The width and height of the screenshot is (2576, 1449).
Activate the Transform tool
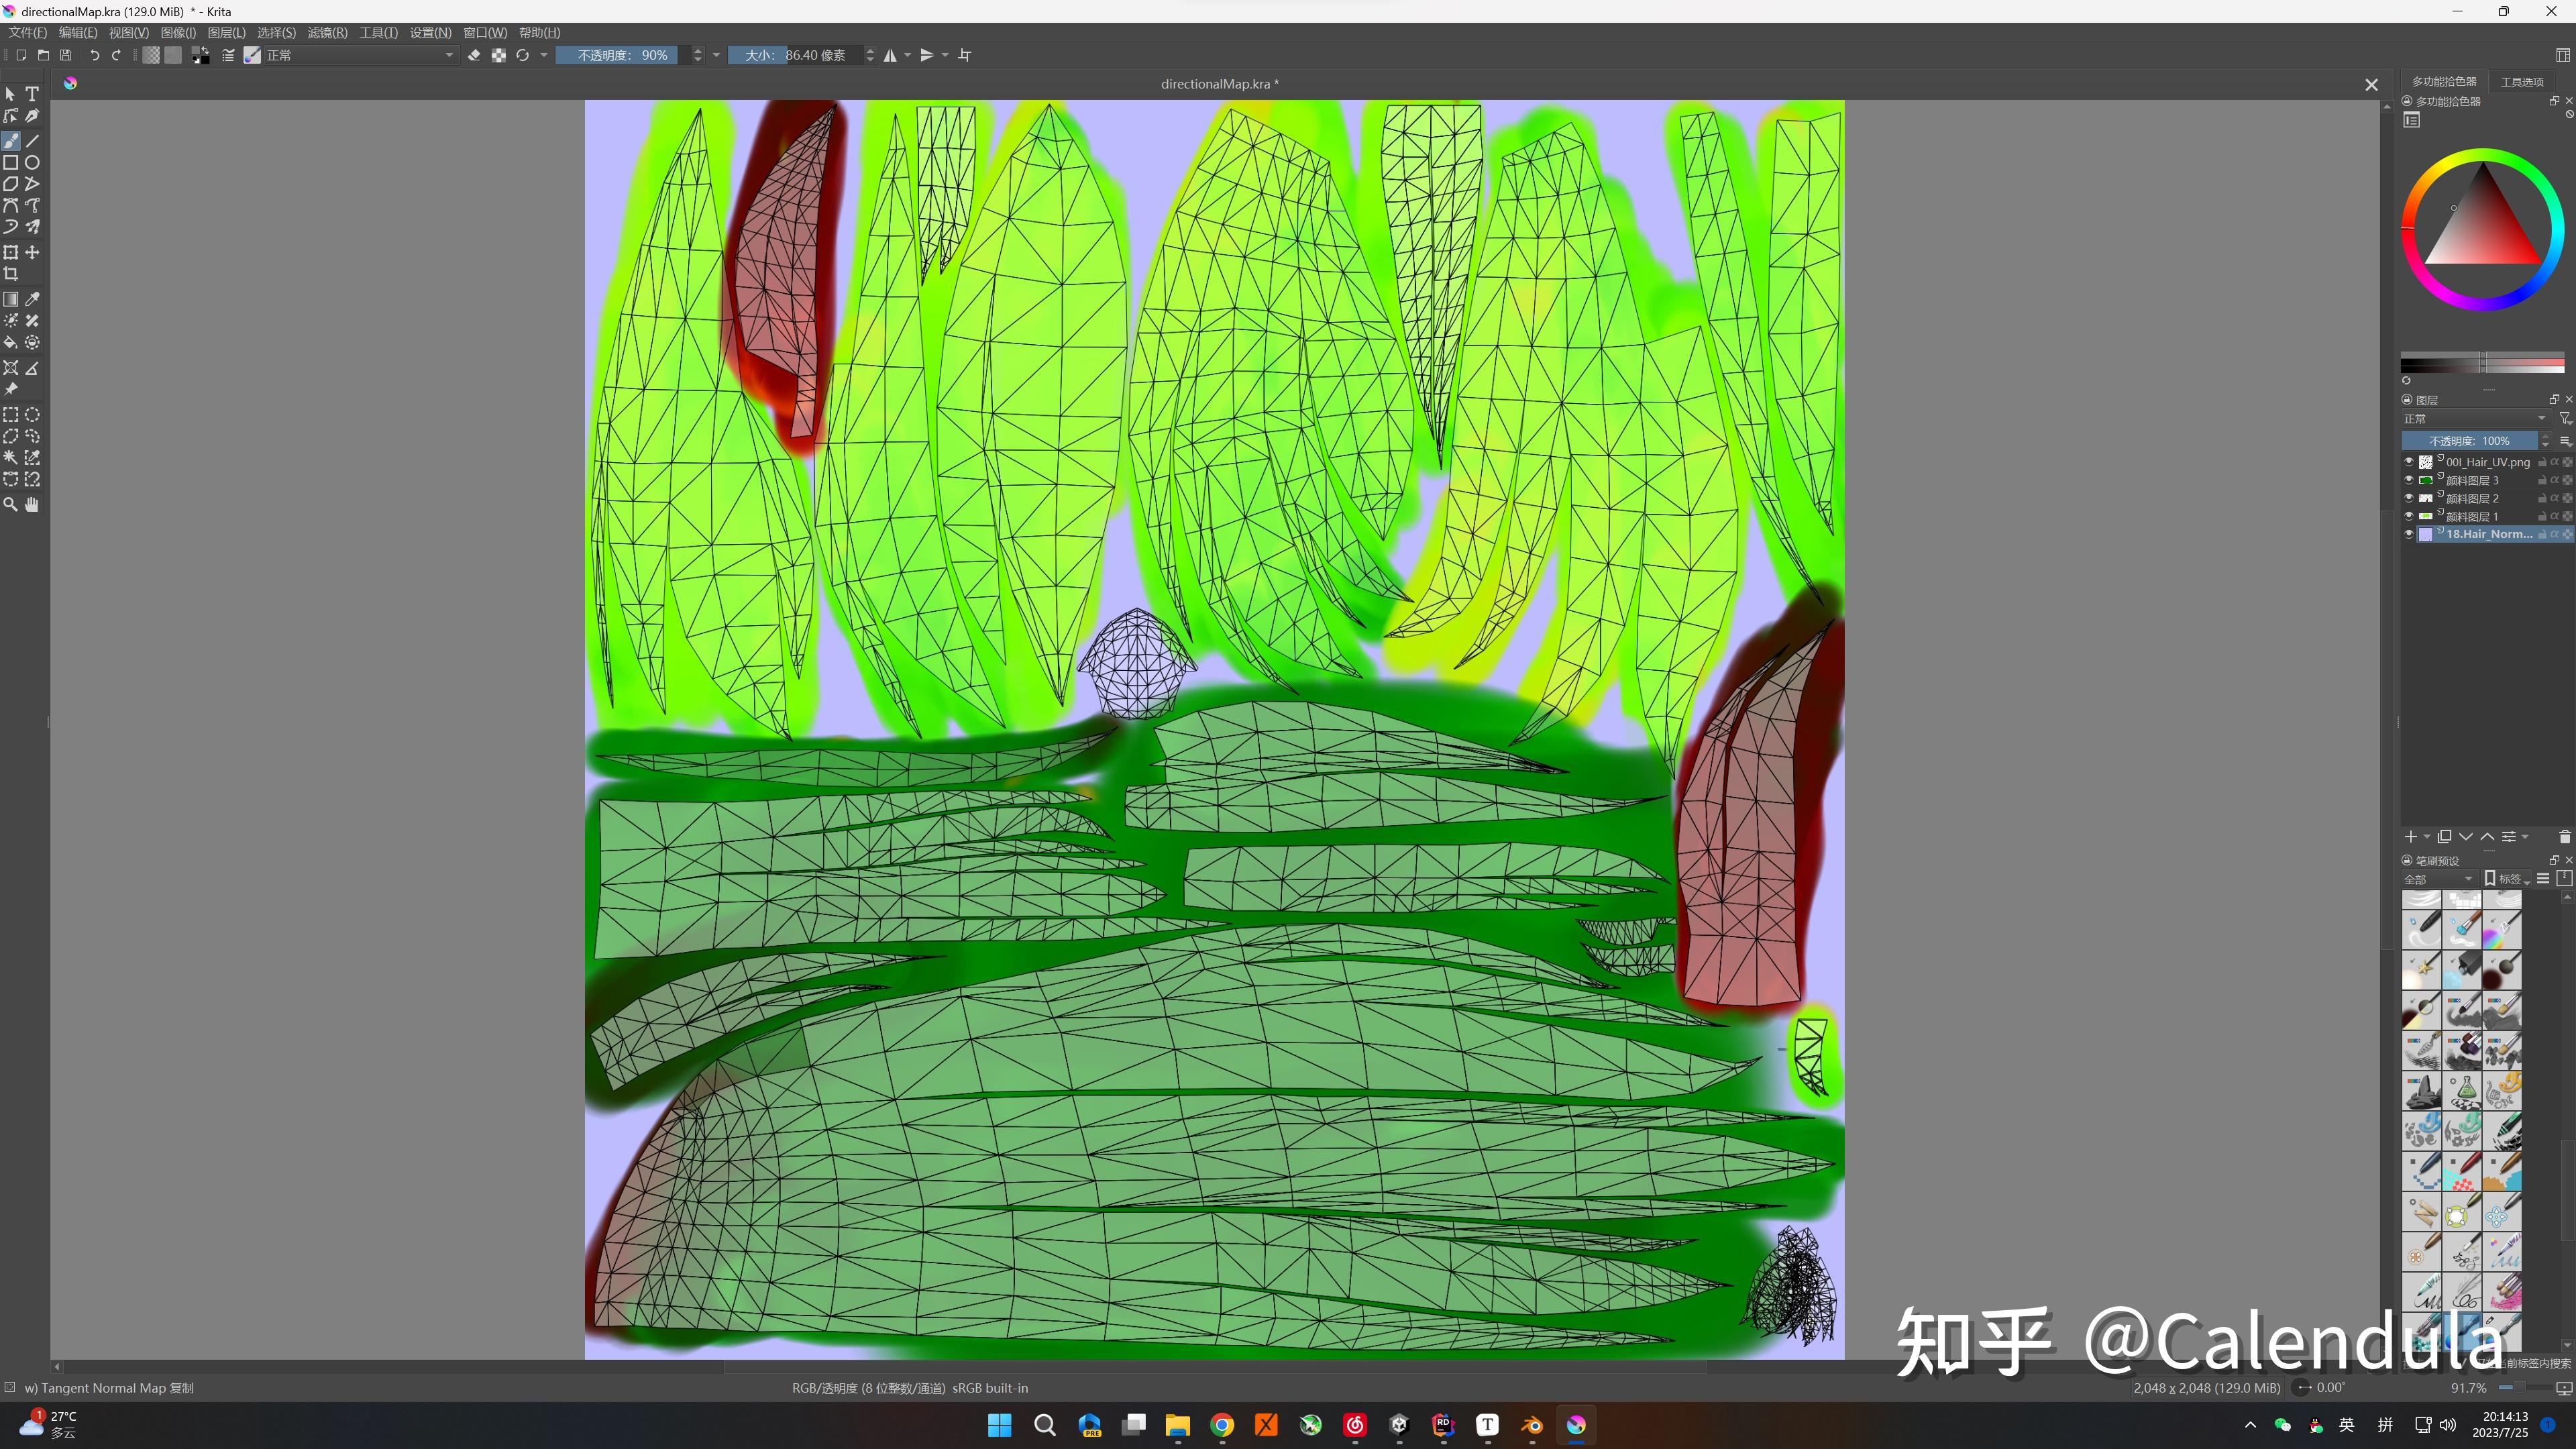click(x=11, y=252)
